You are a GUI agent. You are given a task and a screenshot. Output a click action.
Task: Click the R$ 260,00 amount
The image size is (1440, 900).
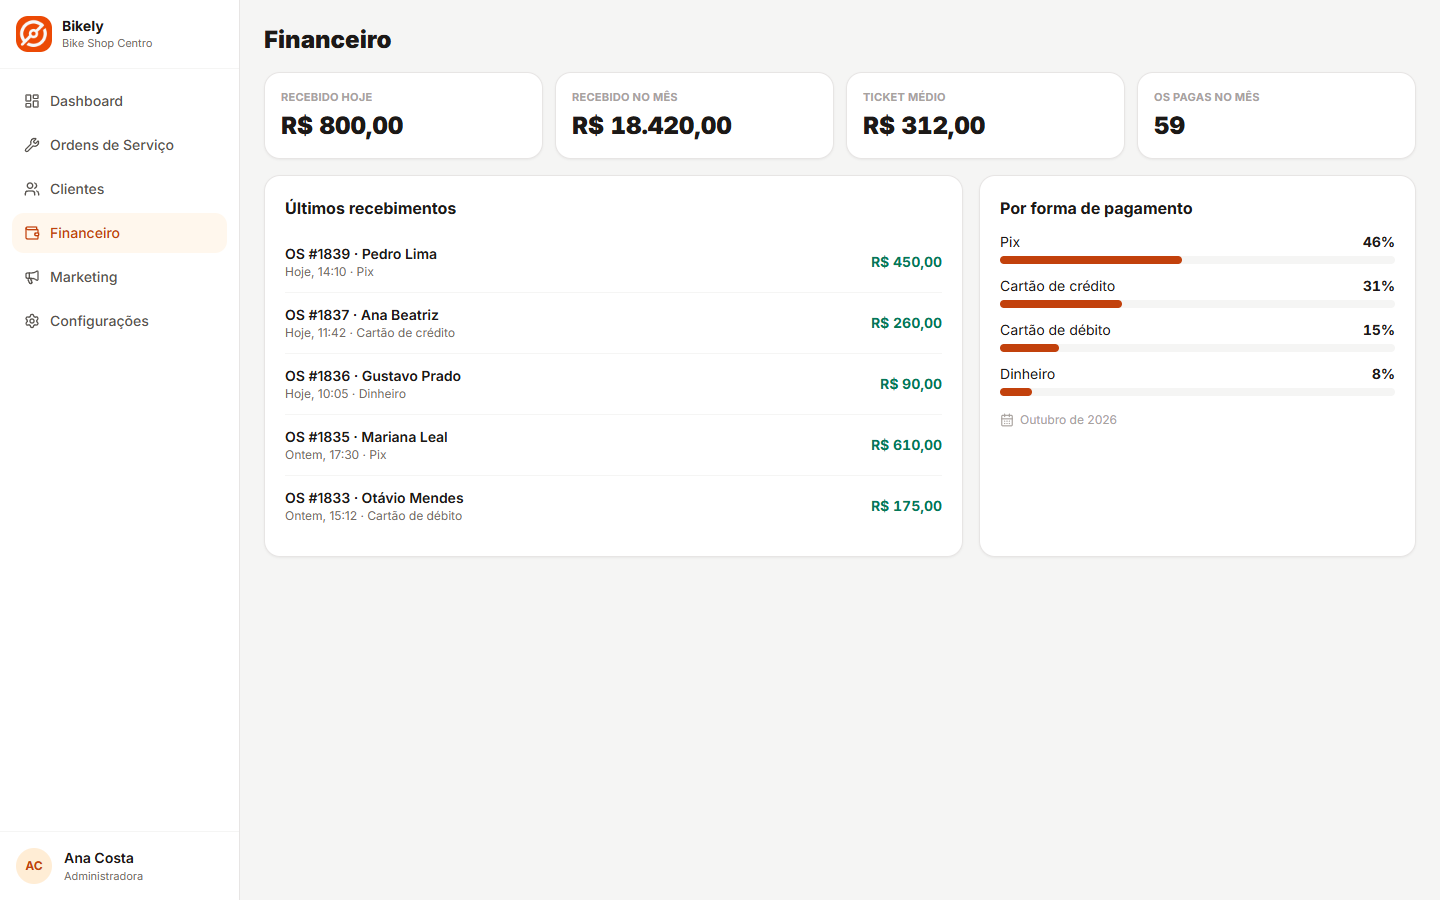pyautogui.click(x=906, y=323)
